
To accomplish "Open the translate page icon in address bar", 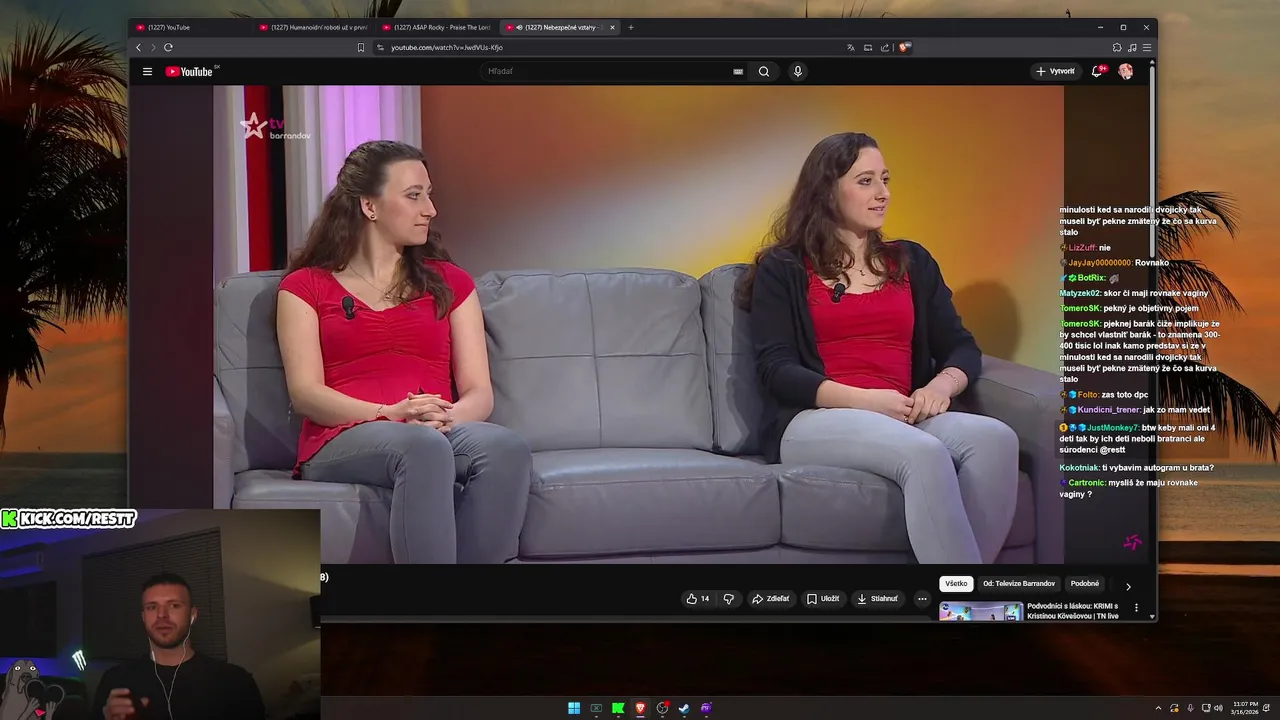I will (x=851, y=47).
